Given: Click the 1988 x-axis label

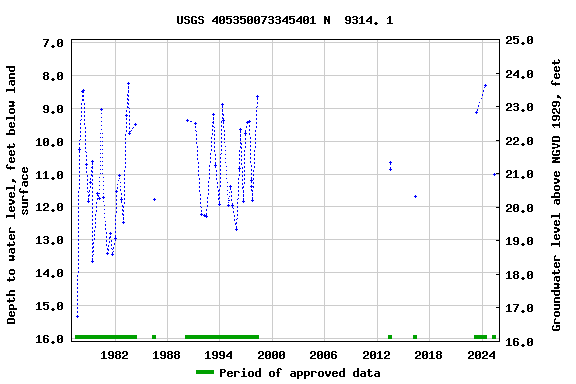Looking at the screenshot, I should click(x=167, y=355).
